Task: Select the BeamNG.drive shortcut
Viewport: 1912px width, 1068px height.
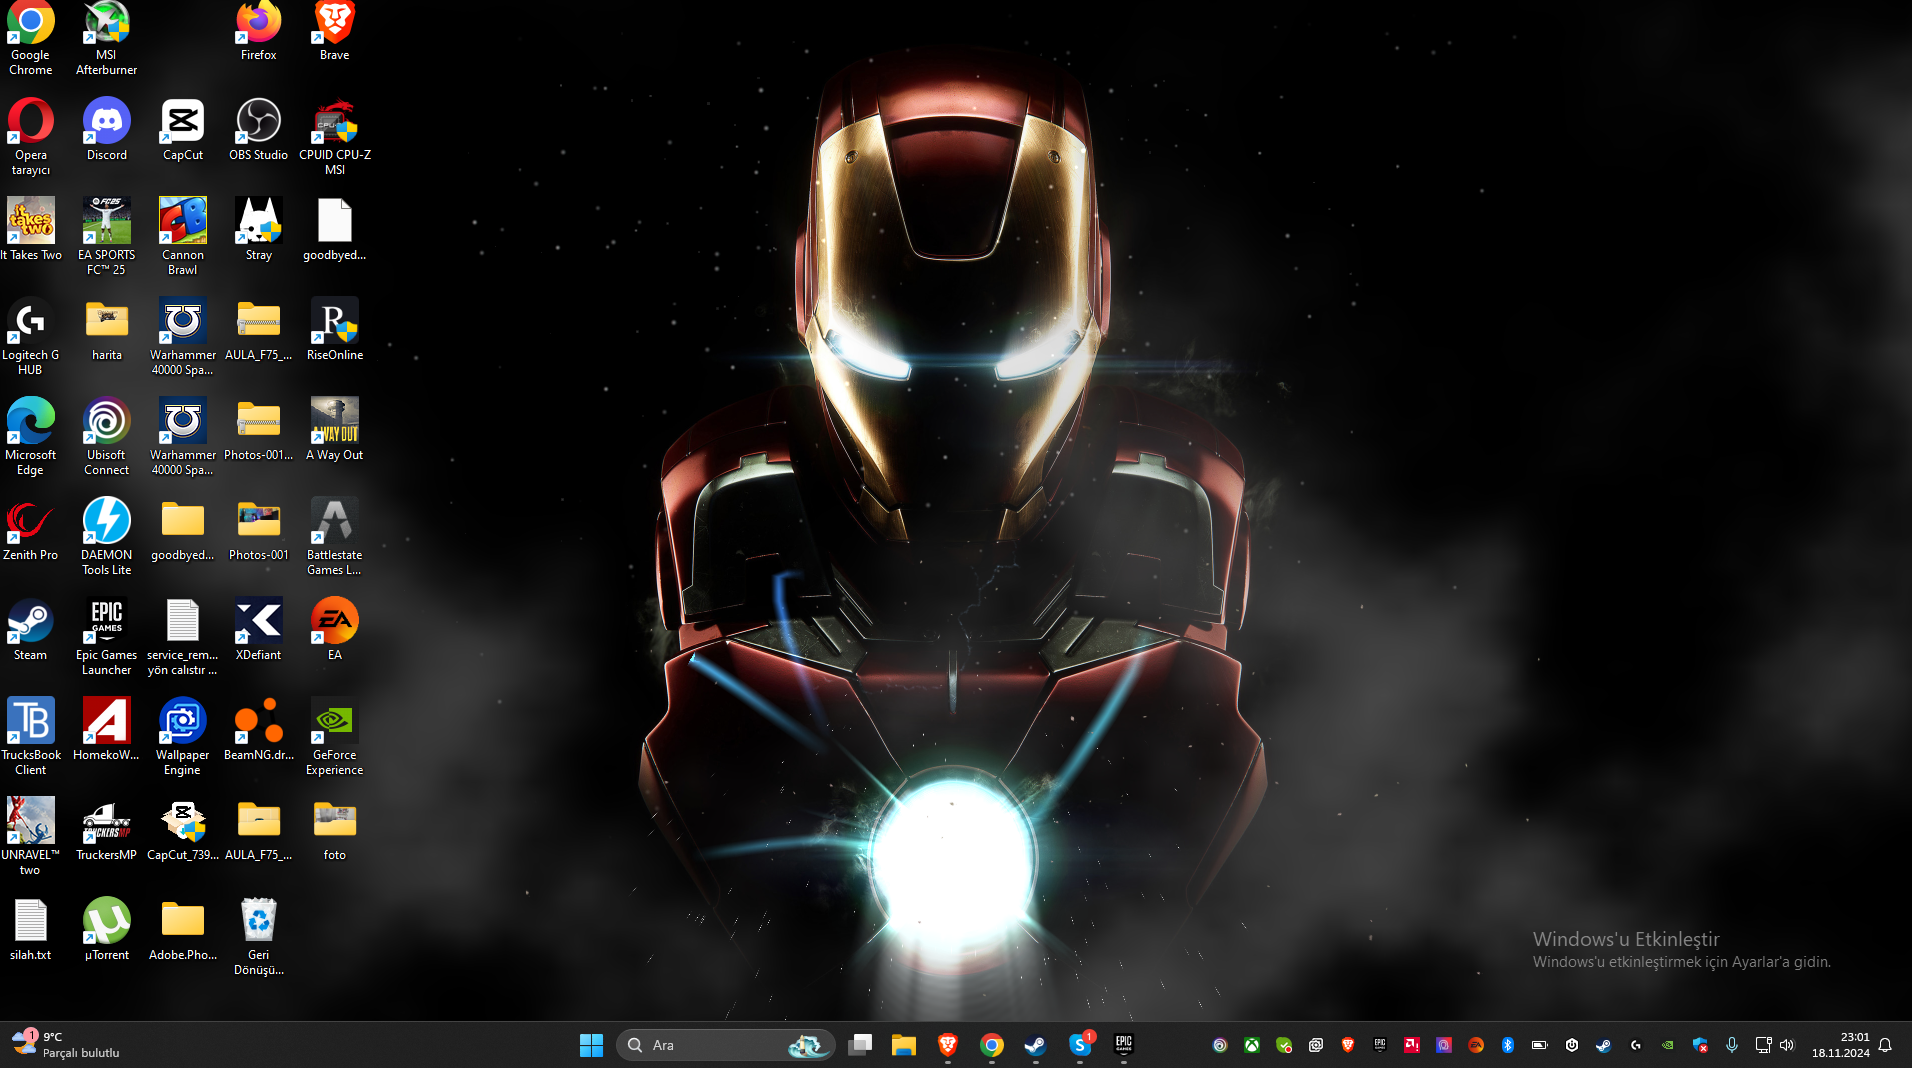Action: tap(259, 730)
